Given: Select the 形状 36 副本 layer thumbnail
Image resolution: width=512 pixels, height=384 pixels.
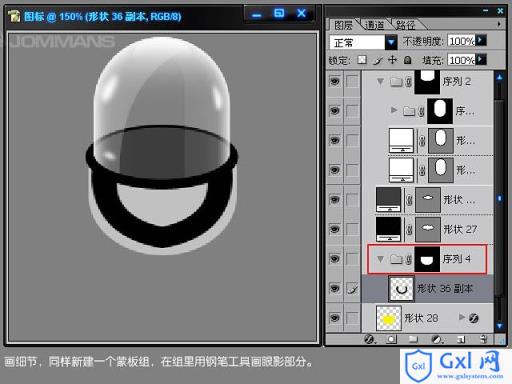Looking at the screenshot, I should pos(401,289).
